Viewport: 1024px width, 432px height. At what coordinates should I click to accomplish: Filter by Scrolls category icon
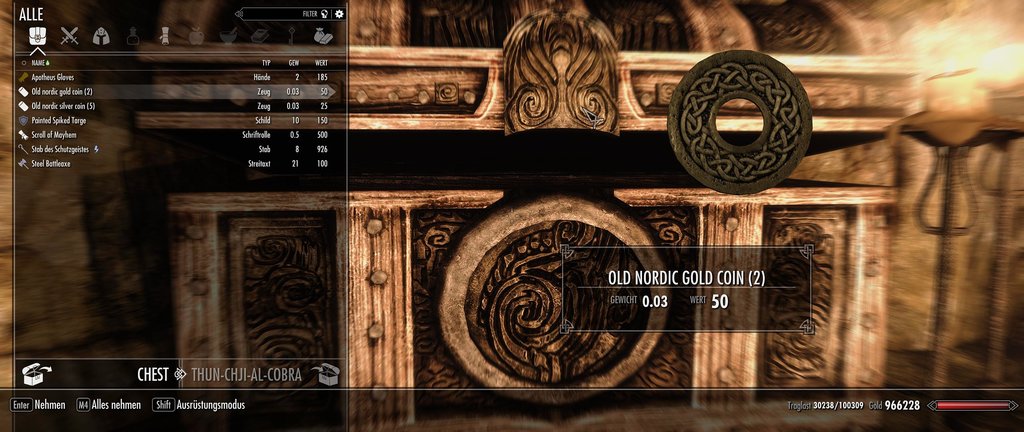(x=165, y=36)
